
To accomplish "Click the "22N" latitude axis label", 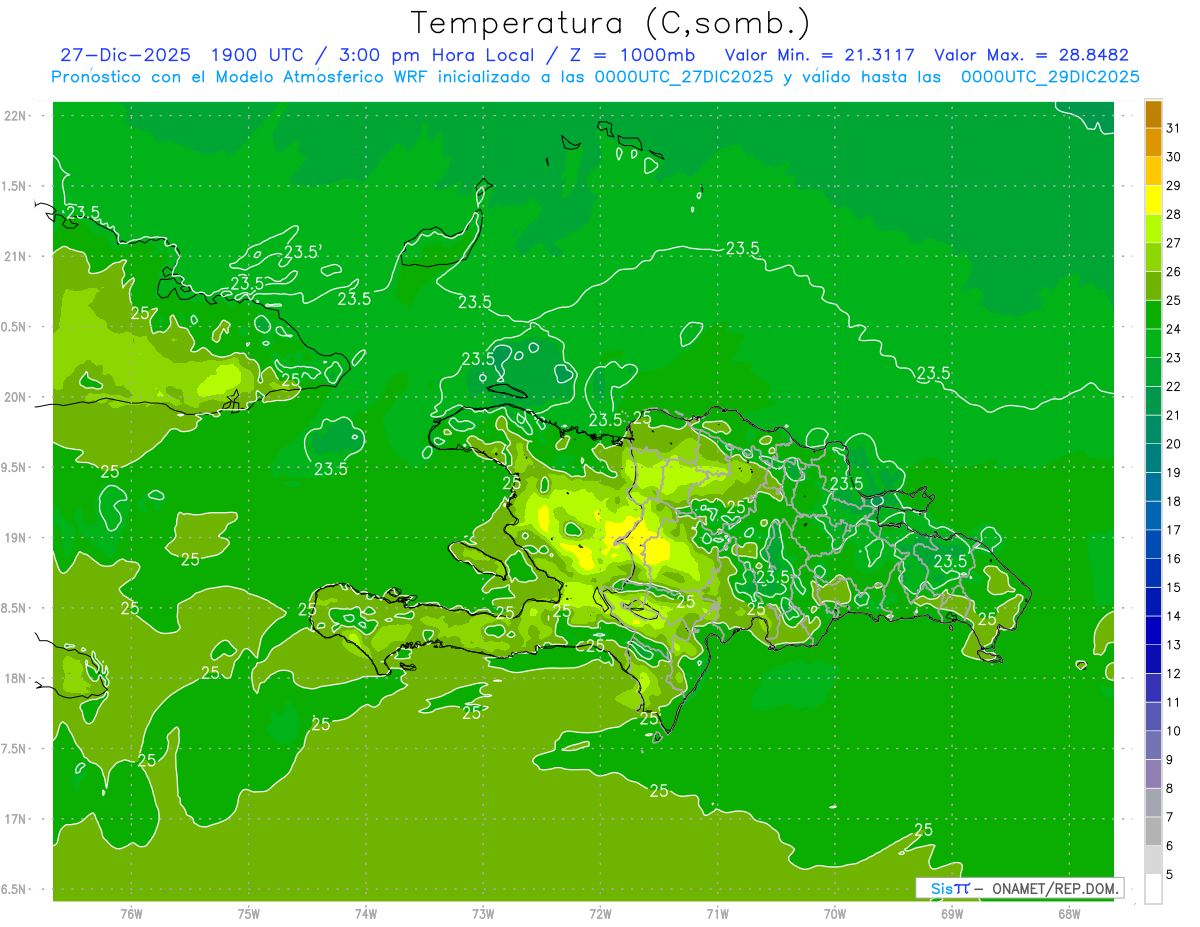I will [x=15, y=116].
